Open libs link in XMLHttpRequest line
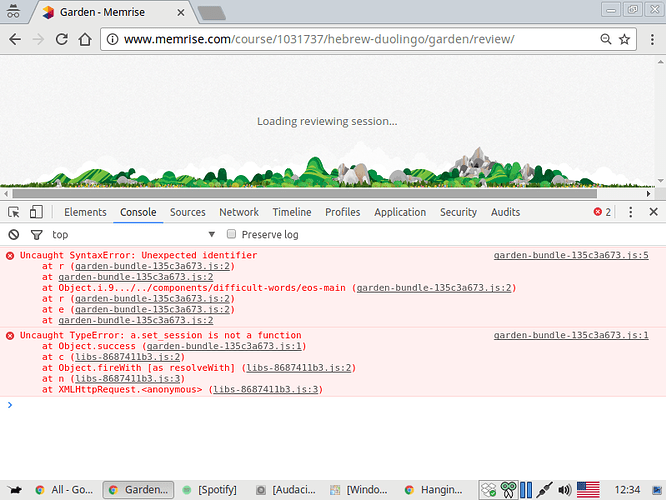666x500 pixels. [266, 390]
